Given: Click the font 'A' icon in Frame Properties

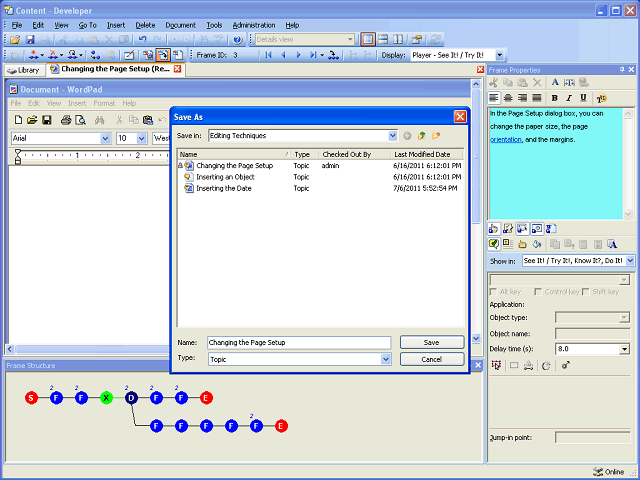Looking at the screenshot, I should 555,82.
